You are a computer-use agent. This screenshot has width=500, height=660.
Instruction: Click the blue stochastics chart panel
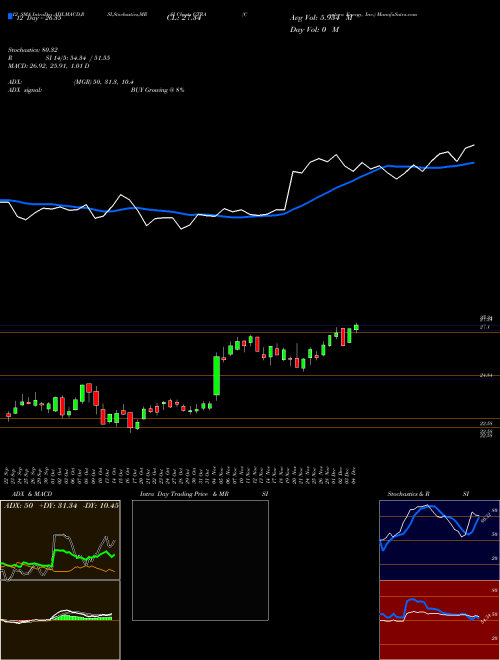(x=439, y=540)
